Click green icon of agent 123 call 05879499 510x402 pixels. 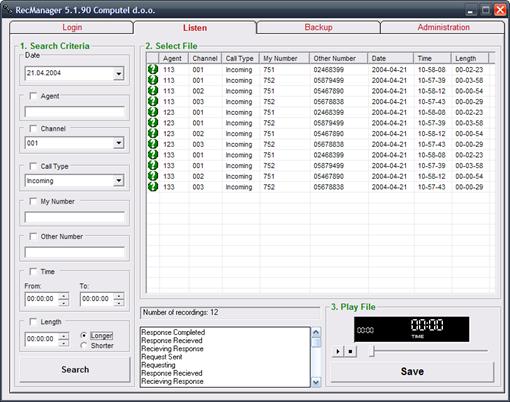[153, 123]
